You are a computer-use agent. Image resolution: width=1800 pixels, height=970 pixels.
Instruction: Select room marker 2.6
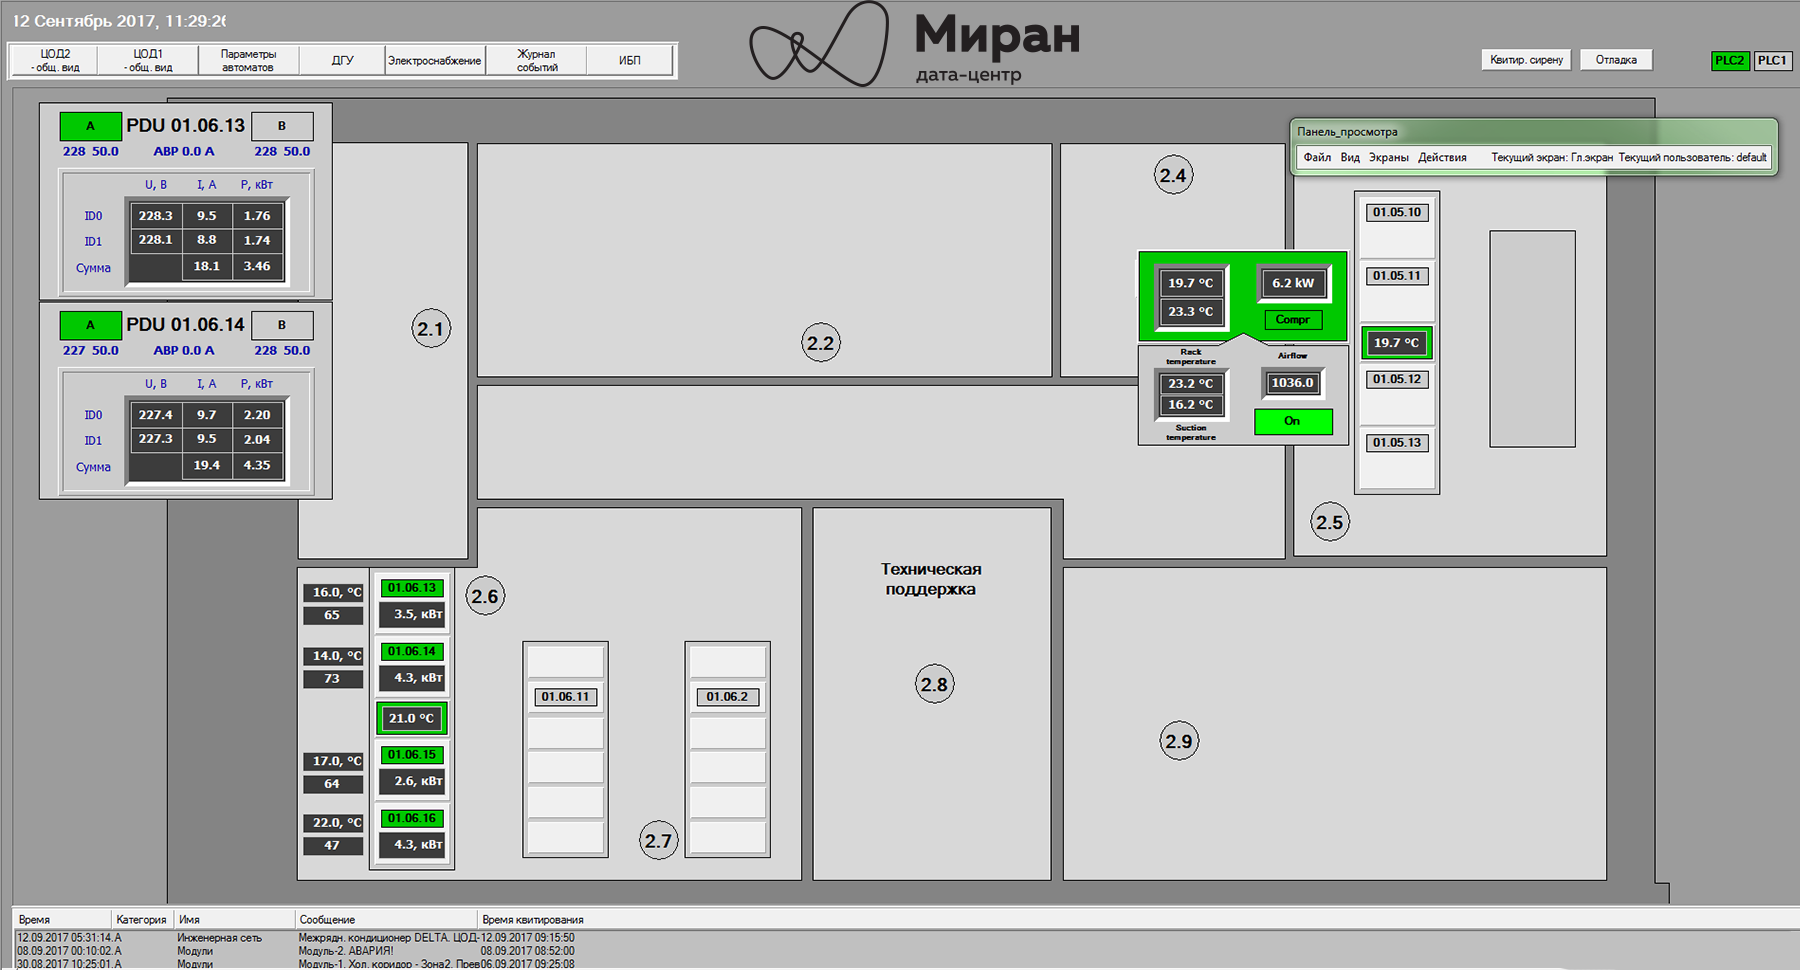[485, 596]
